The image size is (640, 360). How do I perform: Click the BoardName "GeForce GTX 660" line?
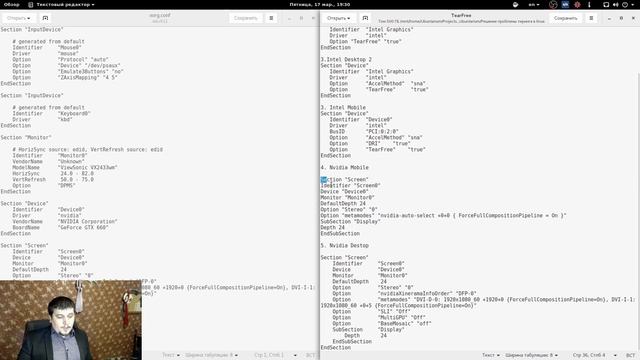pyautogui.click(x=60, y=227)
